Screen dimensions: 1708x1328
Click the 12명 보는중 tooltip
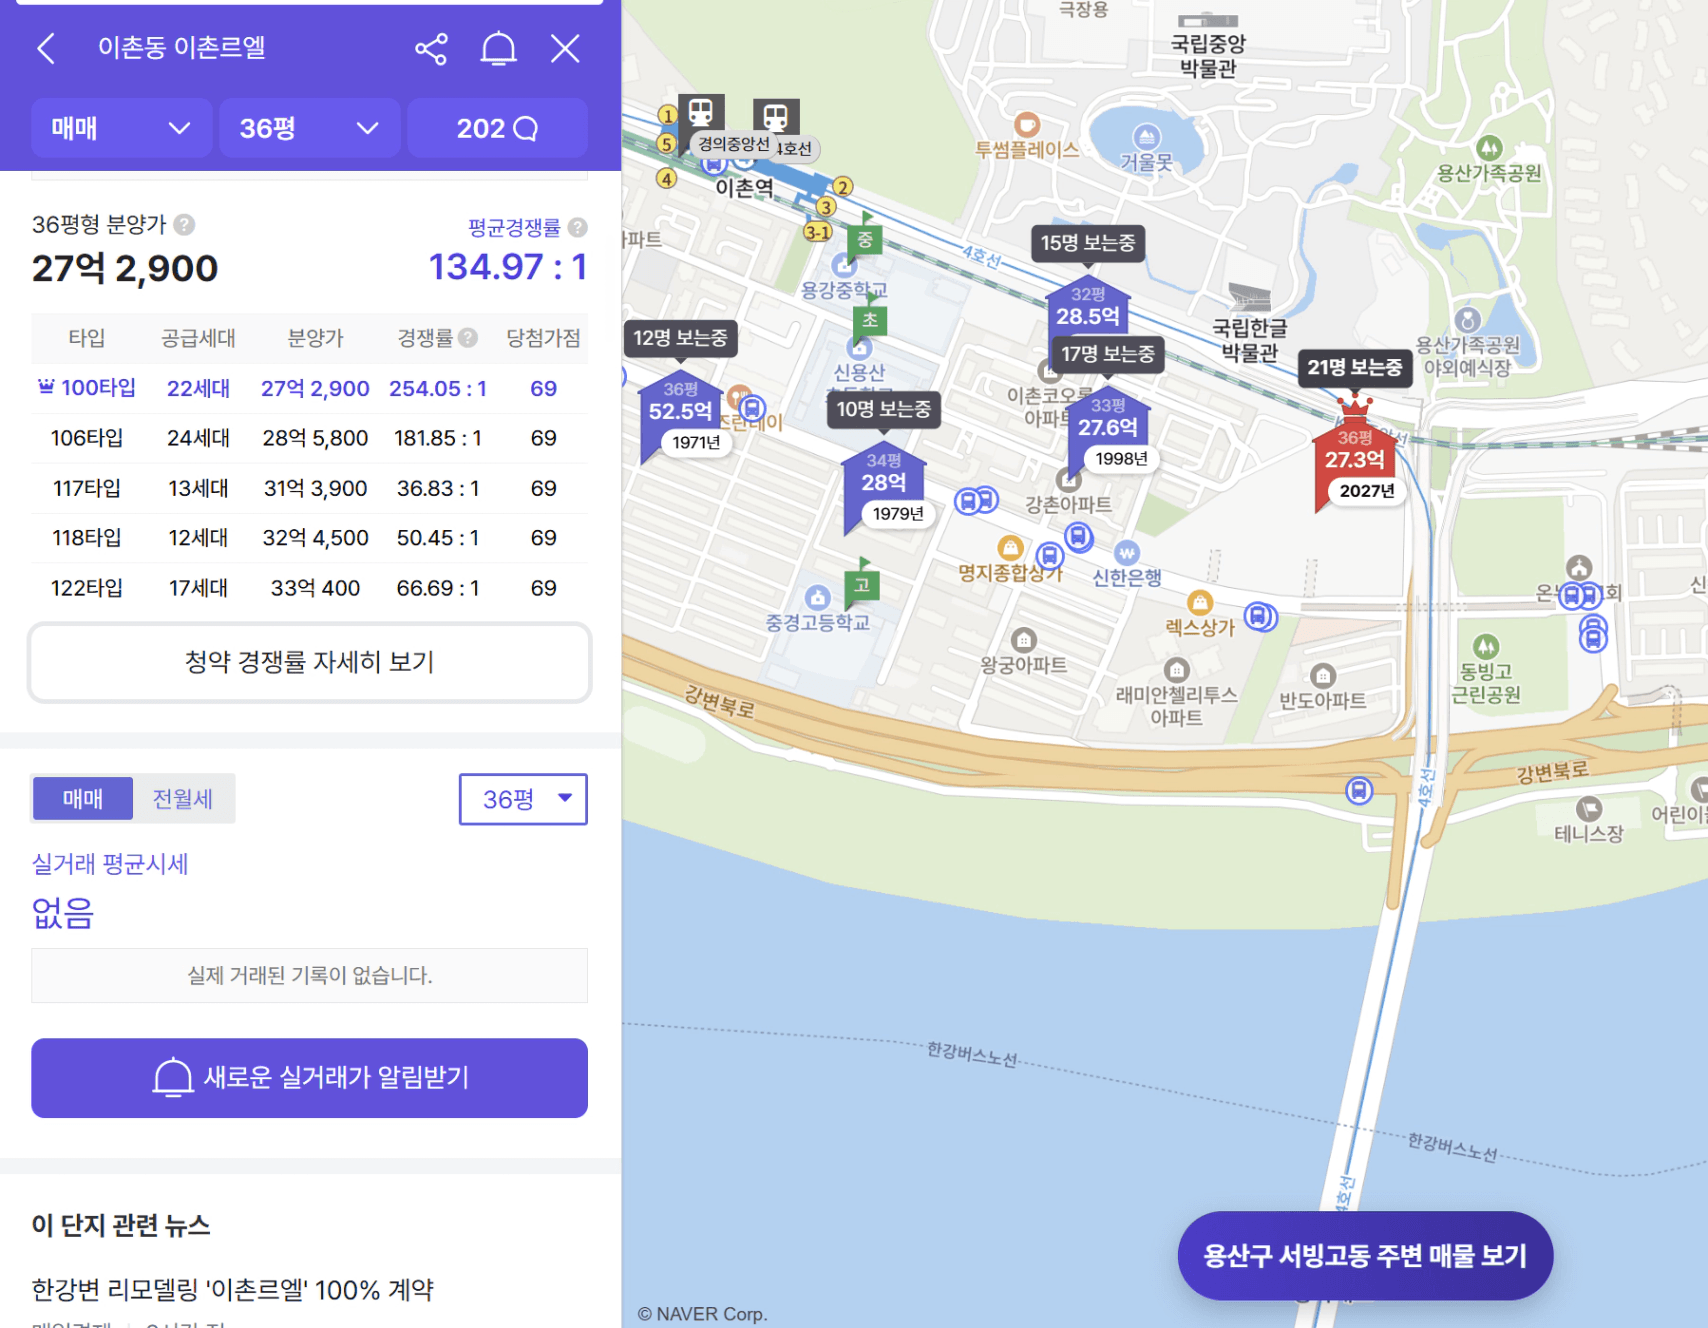click(x=680, y=338)
